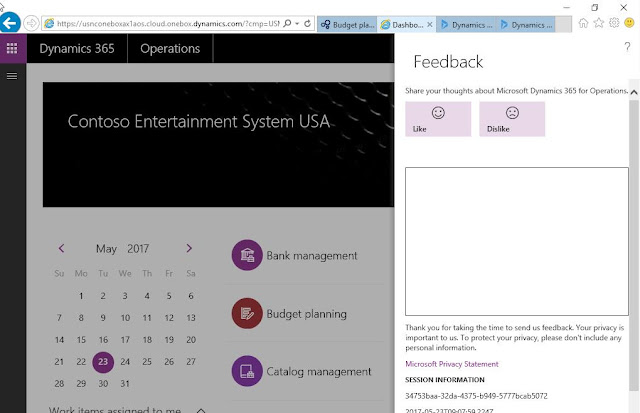Open Favorites with the star icon
640x413 pixels.
point(599,23)
